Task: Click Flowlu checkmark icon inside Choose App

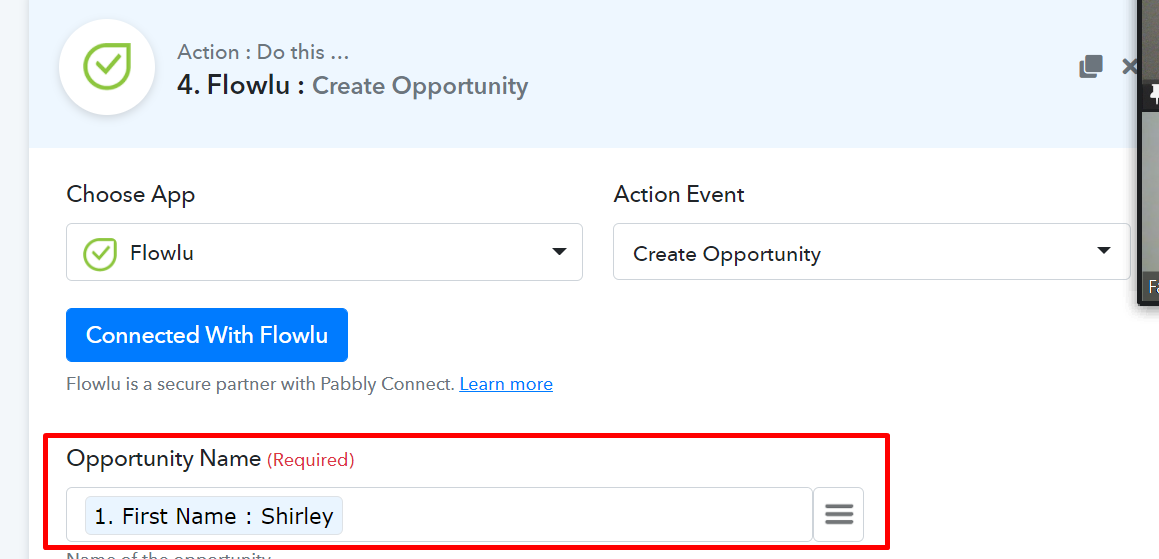Action: point(100,253)
